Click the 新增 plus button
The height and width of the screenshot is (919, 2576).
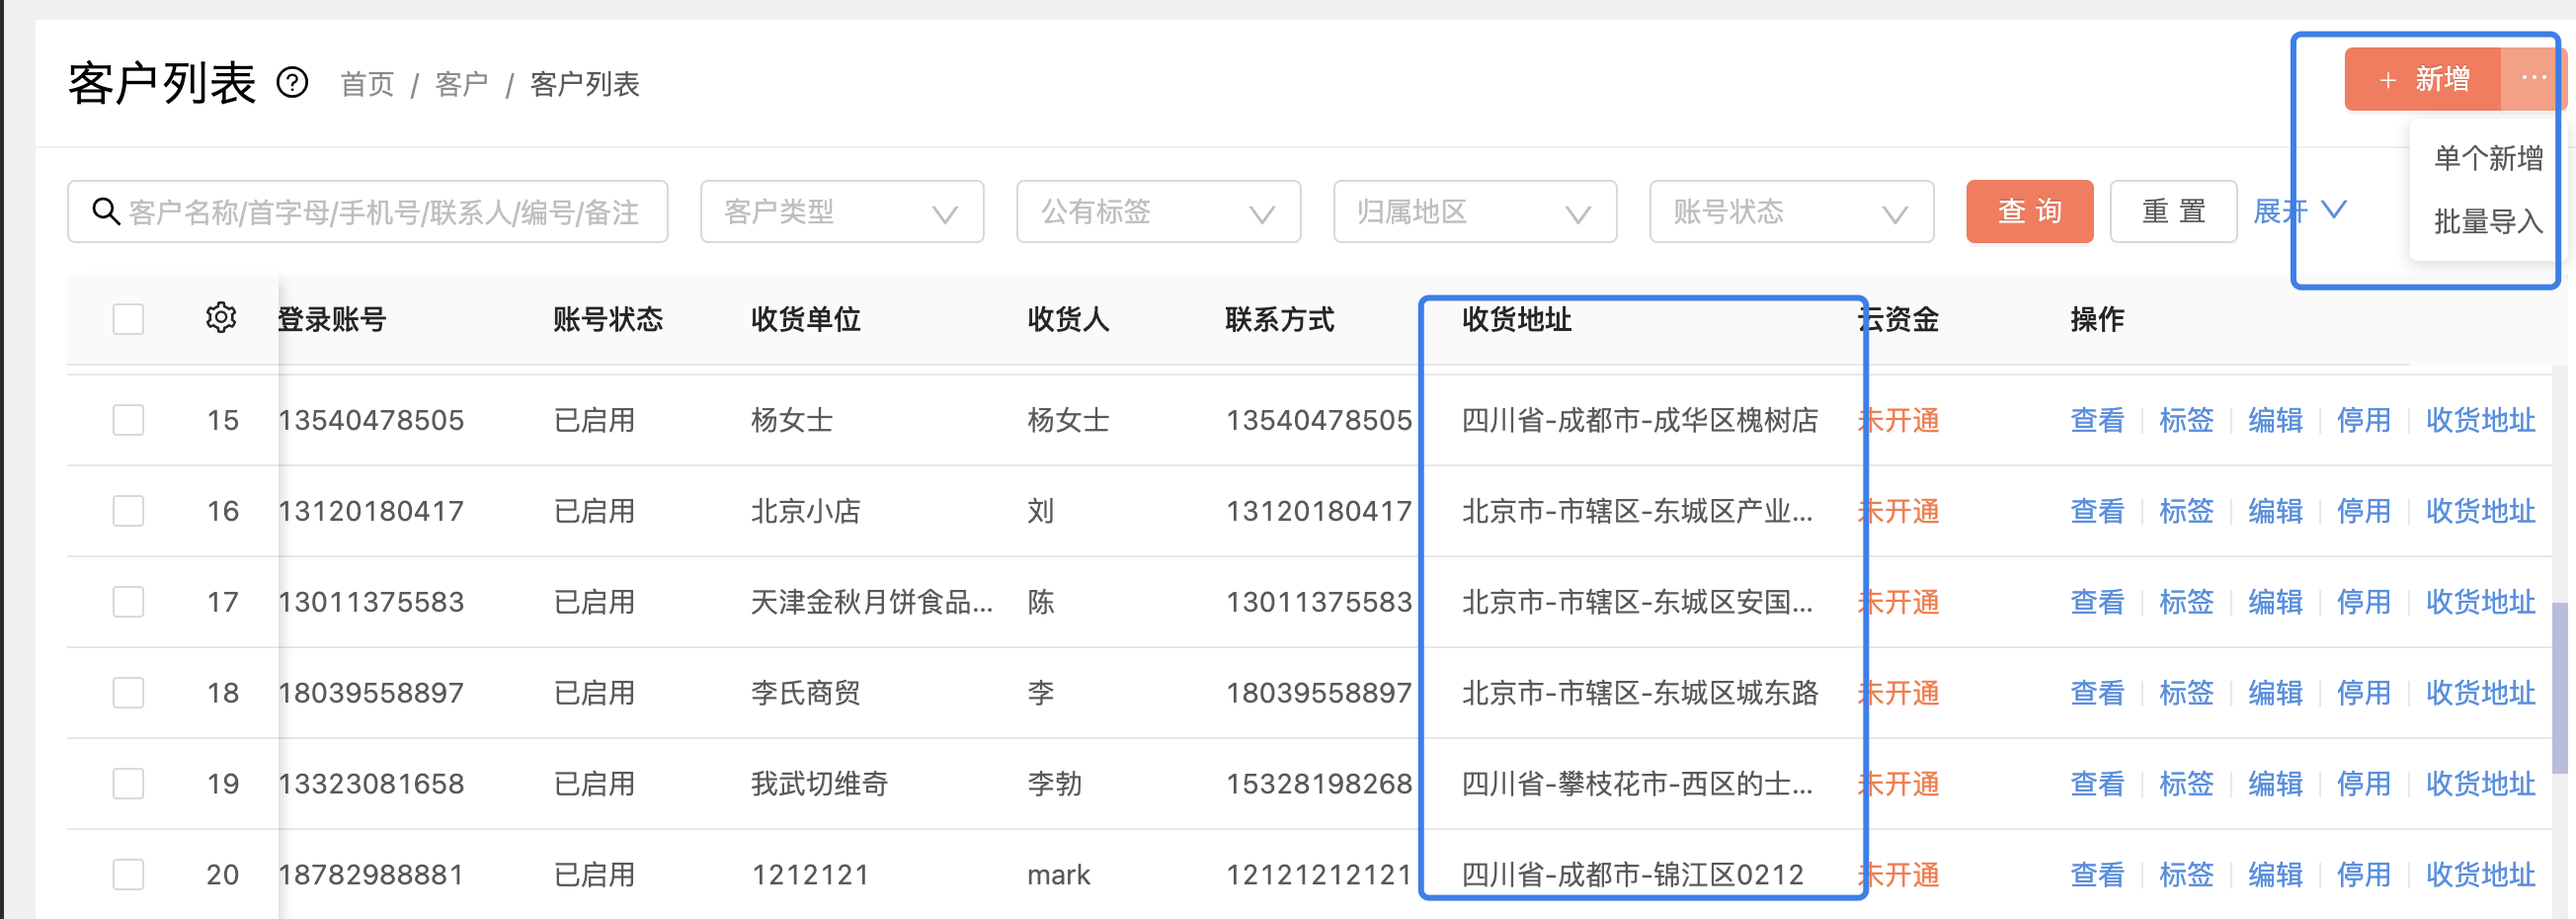click(x=2423, y=78)
